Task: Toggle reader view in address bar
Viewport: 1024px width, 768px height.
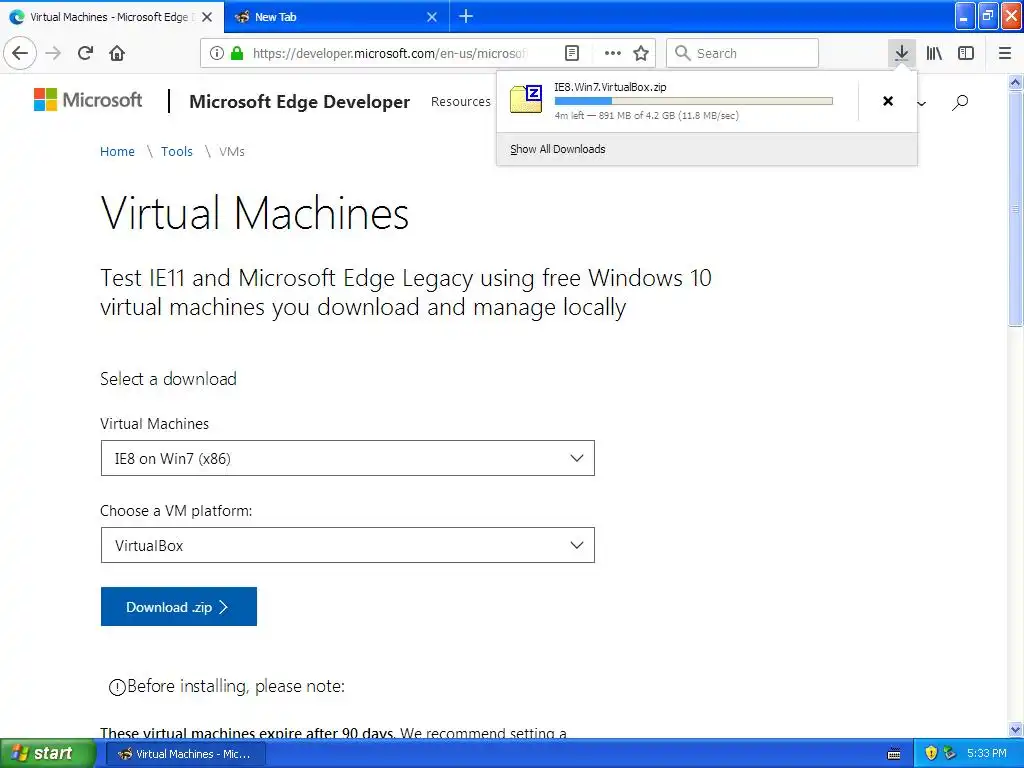Action: (571, 53)
